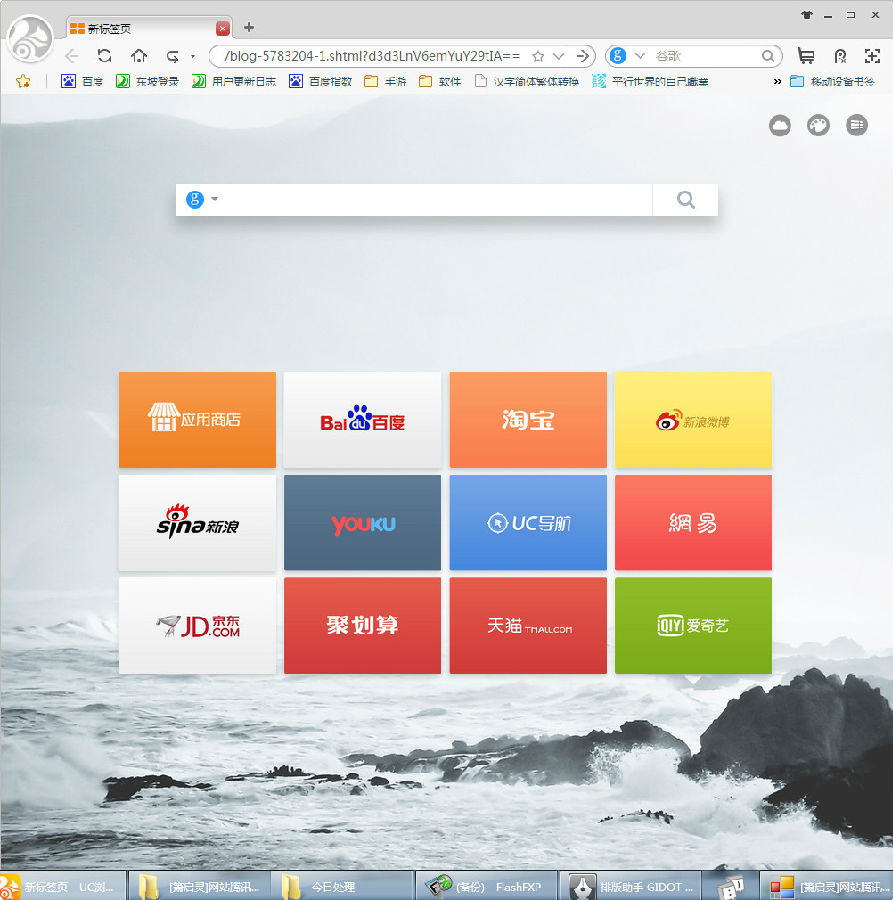Open the 东坡导录 bookmark
This screenshot has width=893, height=900.
pyautogui.click(x=147, y=82)
